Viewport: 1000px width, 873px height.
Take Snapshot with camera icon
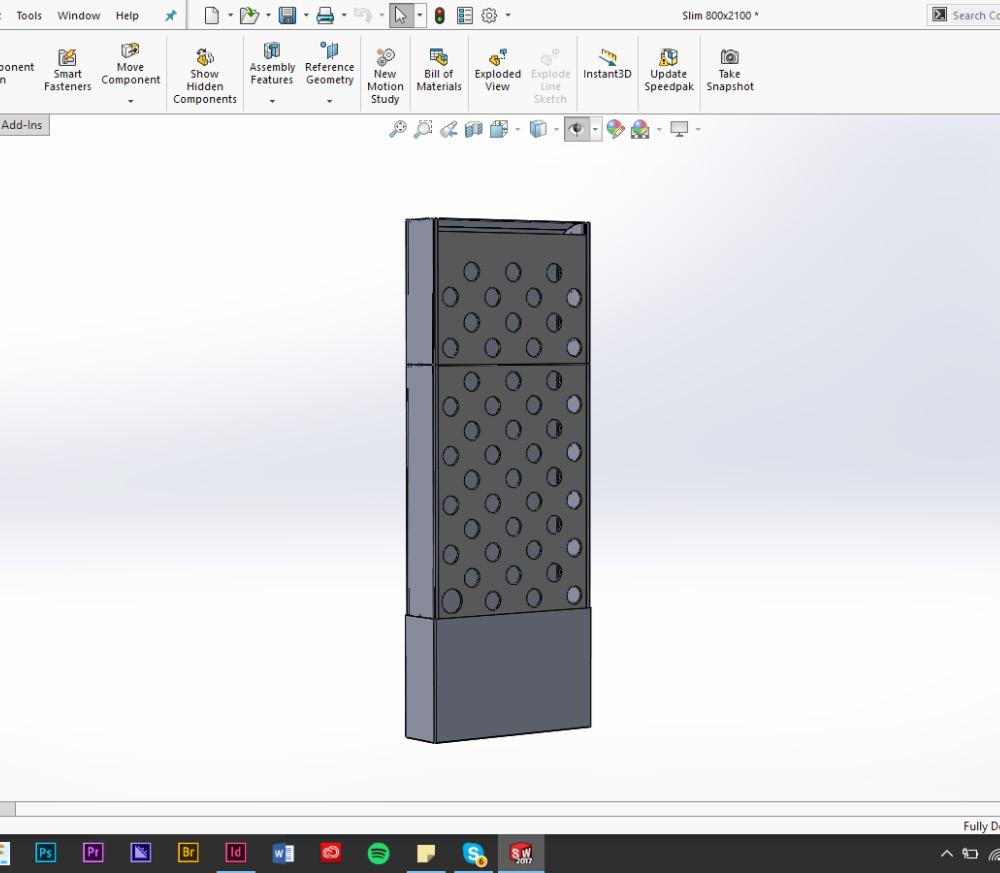(730, 70)
